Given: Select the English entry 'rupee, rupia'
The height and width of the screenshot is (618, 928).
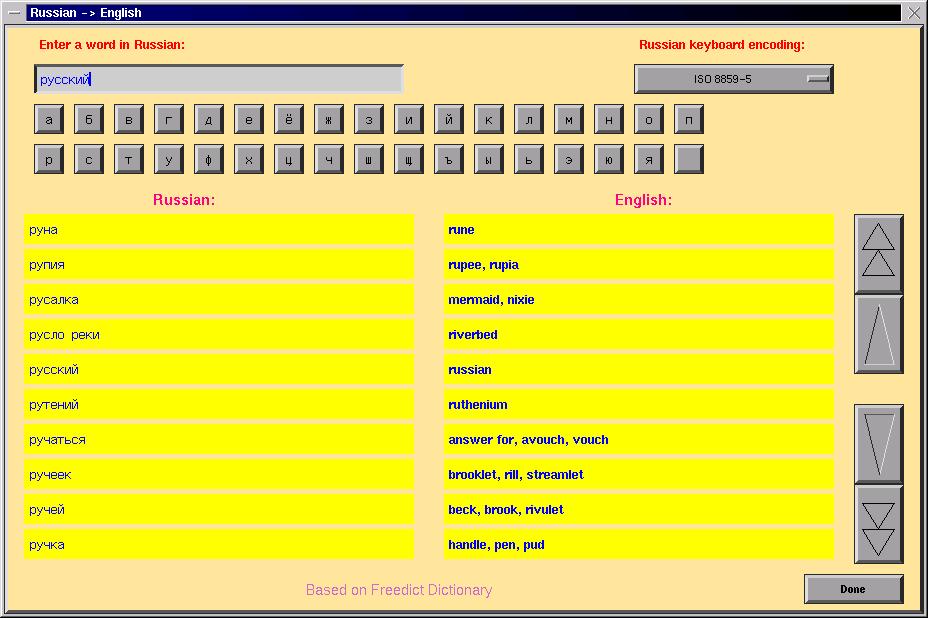Looking at the screenshot, I should (x=638, y=265).
